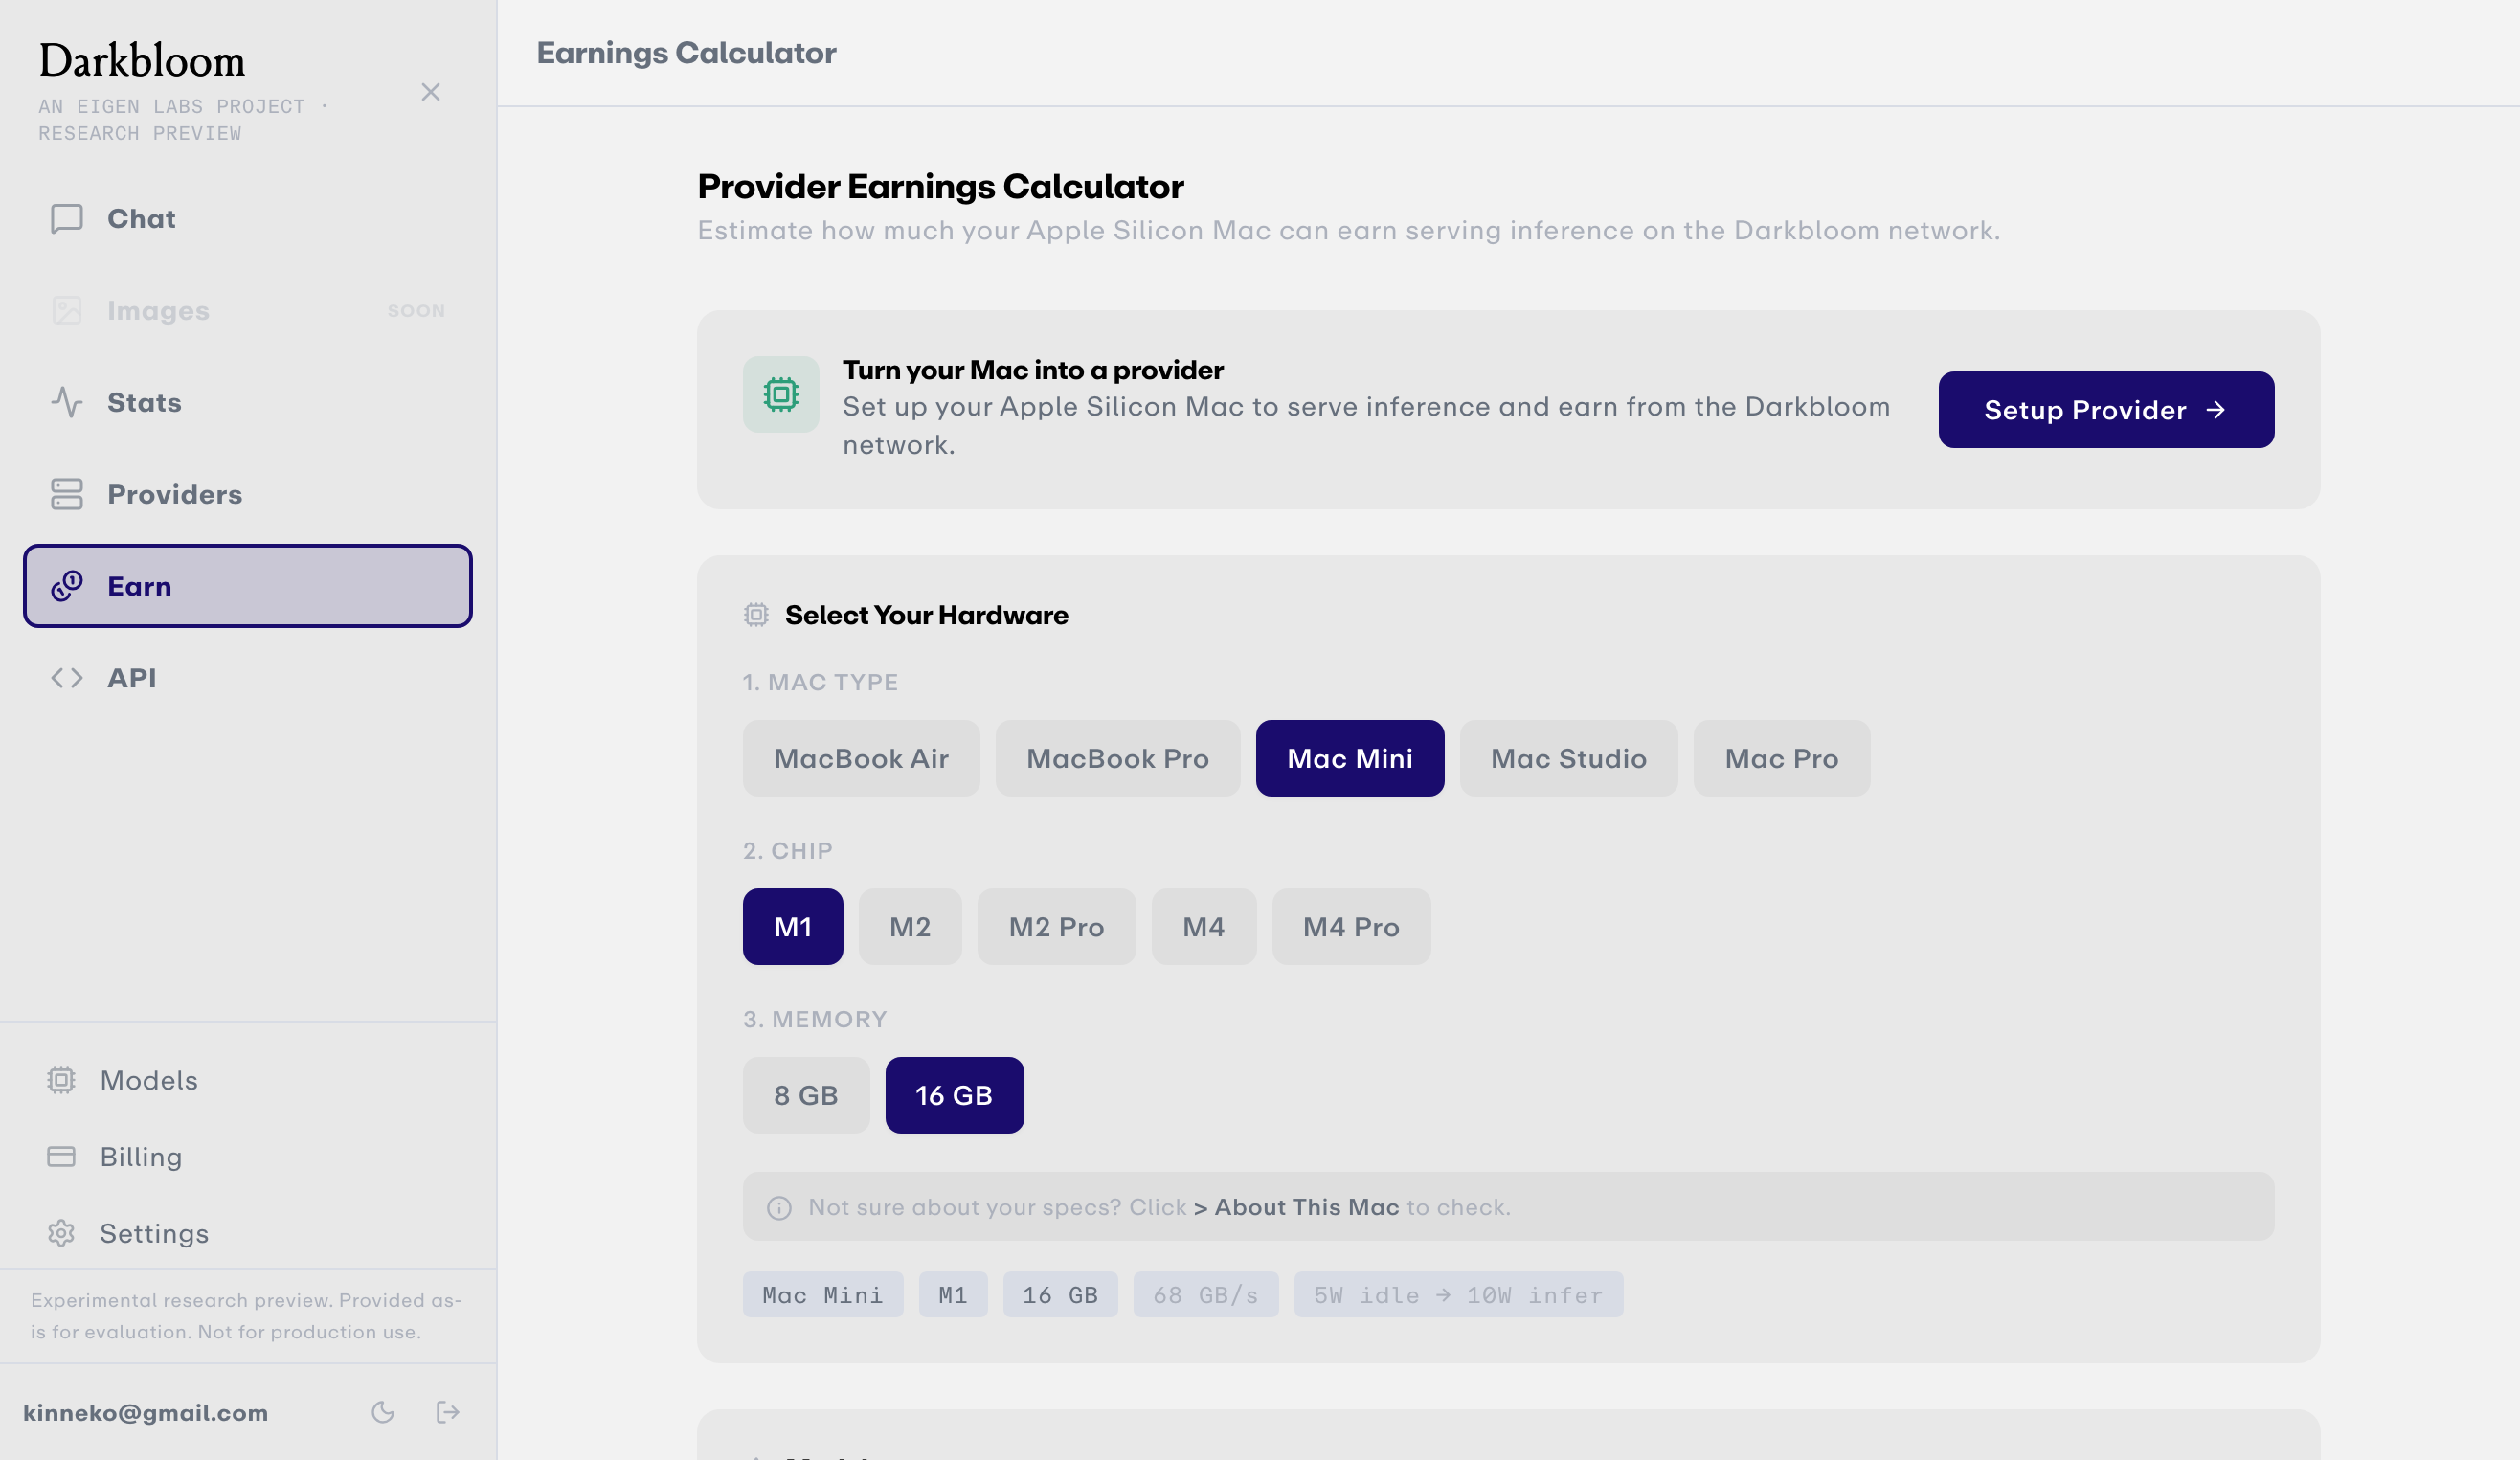
Task: Open the Chat page
Action: [x=247, y=218]
